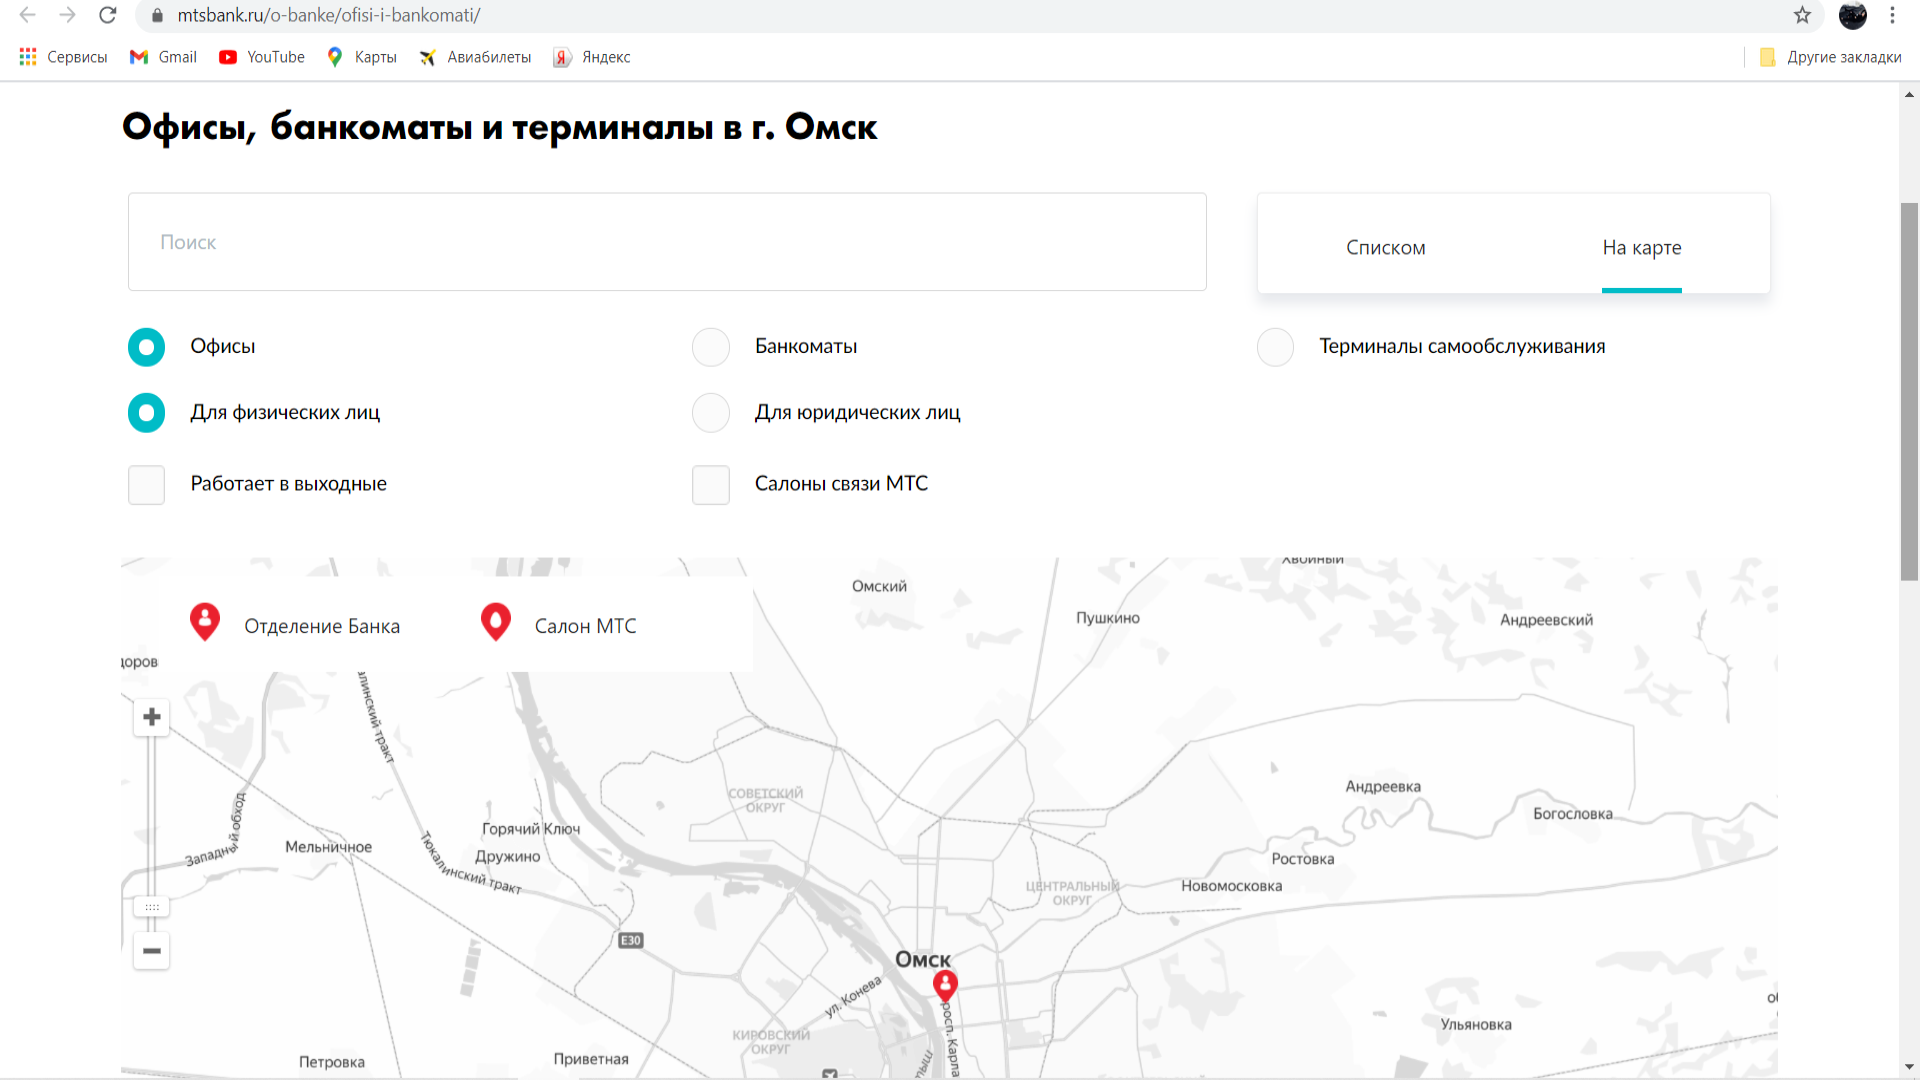The width and height of the screenshot is (1920, 1080).
Task: Click the Новомосковка label on map
Action: (x=1231, y=886)
